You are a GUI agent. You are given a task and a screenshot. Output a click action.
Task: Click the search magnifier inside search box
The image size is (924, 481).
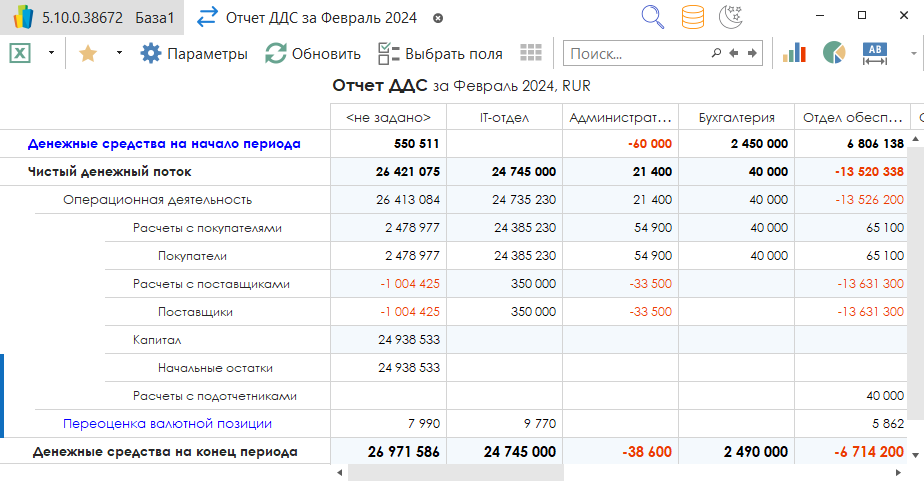(716, 53)
